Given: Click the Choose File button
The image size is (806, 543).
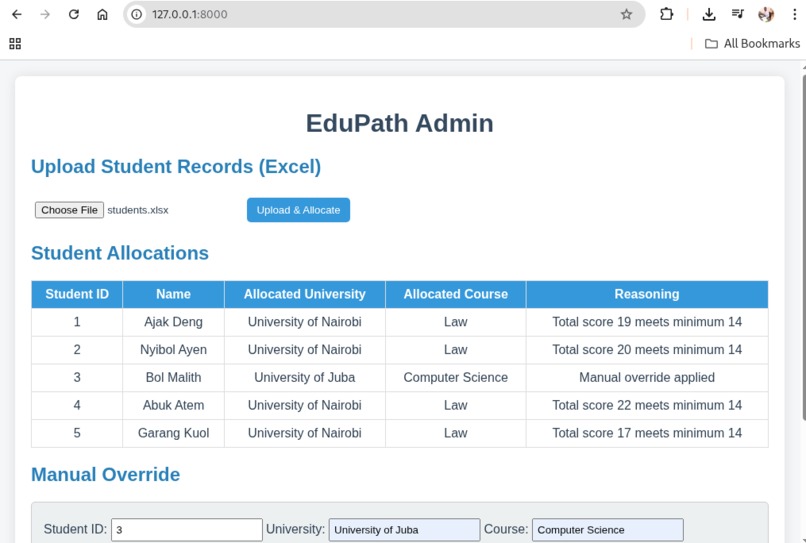Looking at the screenshot, I should [x=69, y=210].
